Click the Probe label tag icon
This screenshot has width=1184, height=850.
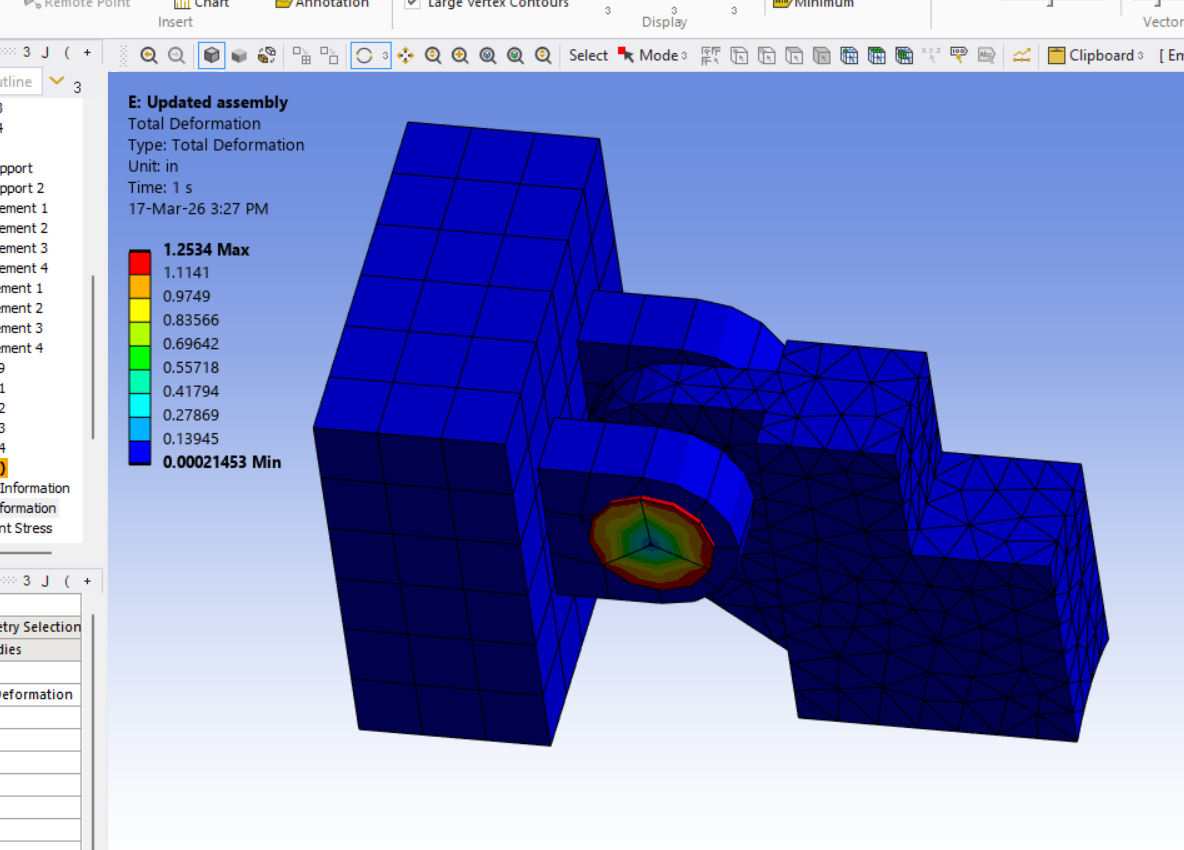958,56
